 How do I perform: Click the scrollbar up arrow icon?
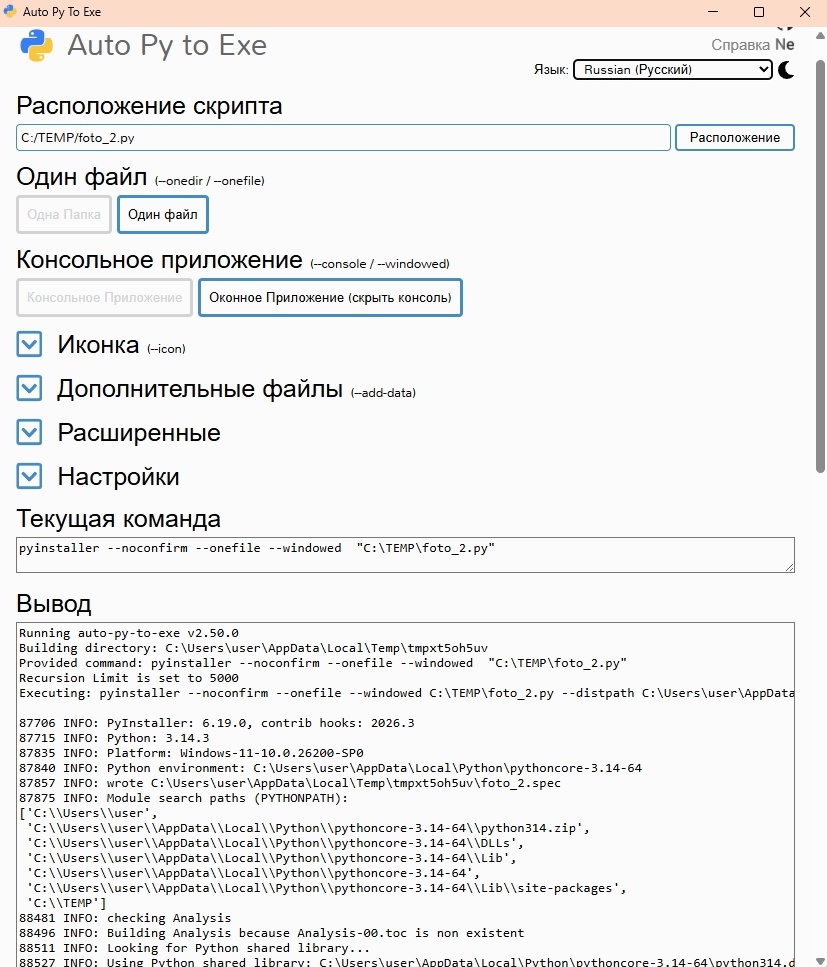(x=820, y=33)
